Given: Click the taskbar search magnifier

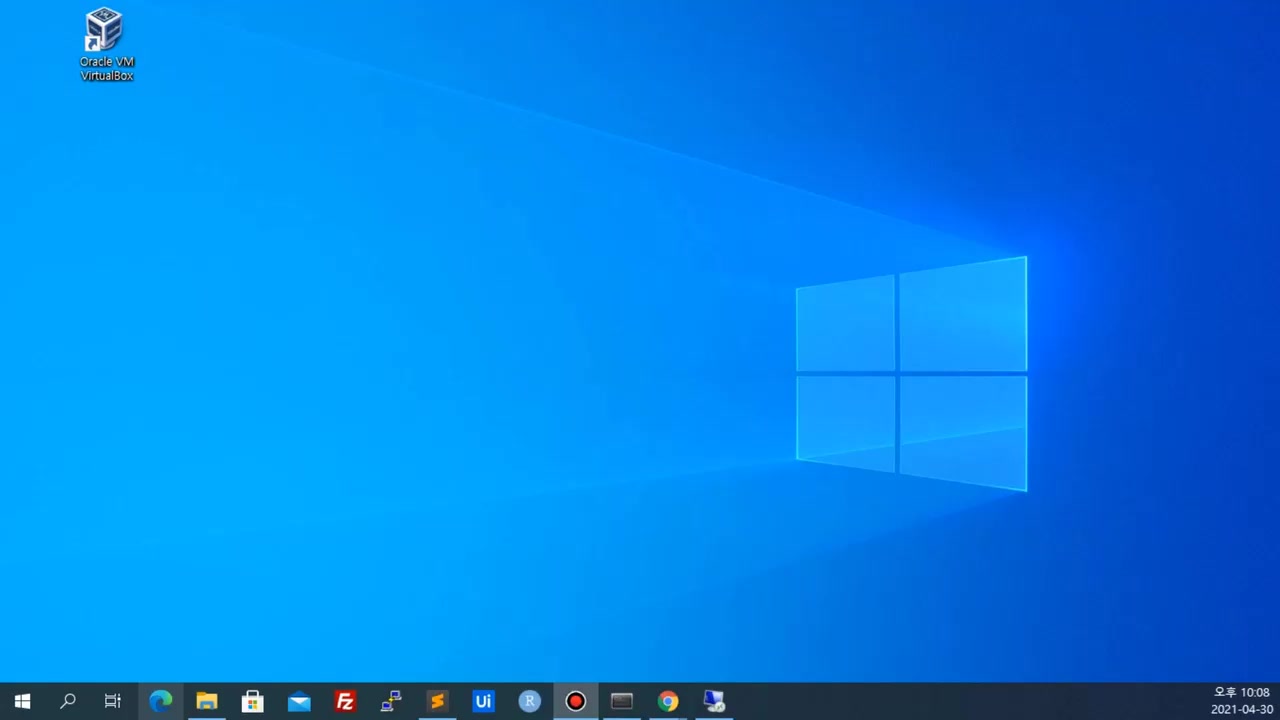Looking at the screenshot, I should pos(68,701).
